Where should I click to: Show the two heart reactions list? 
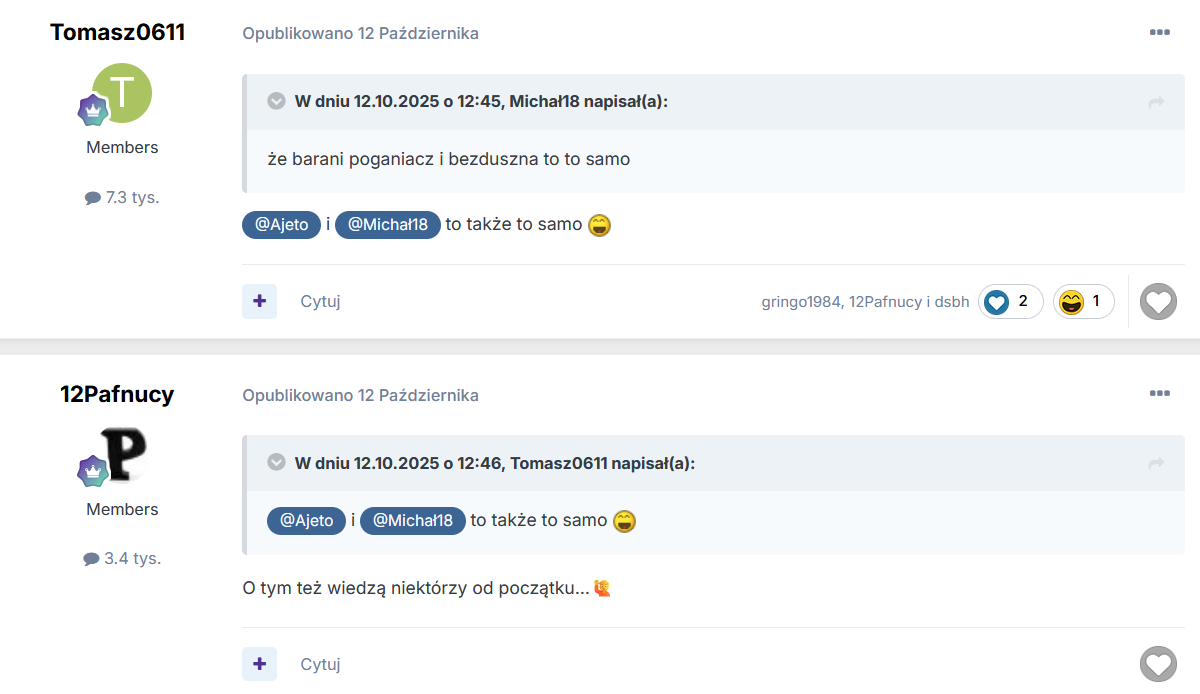pyautogui.click(x=1011, y=301)
